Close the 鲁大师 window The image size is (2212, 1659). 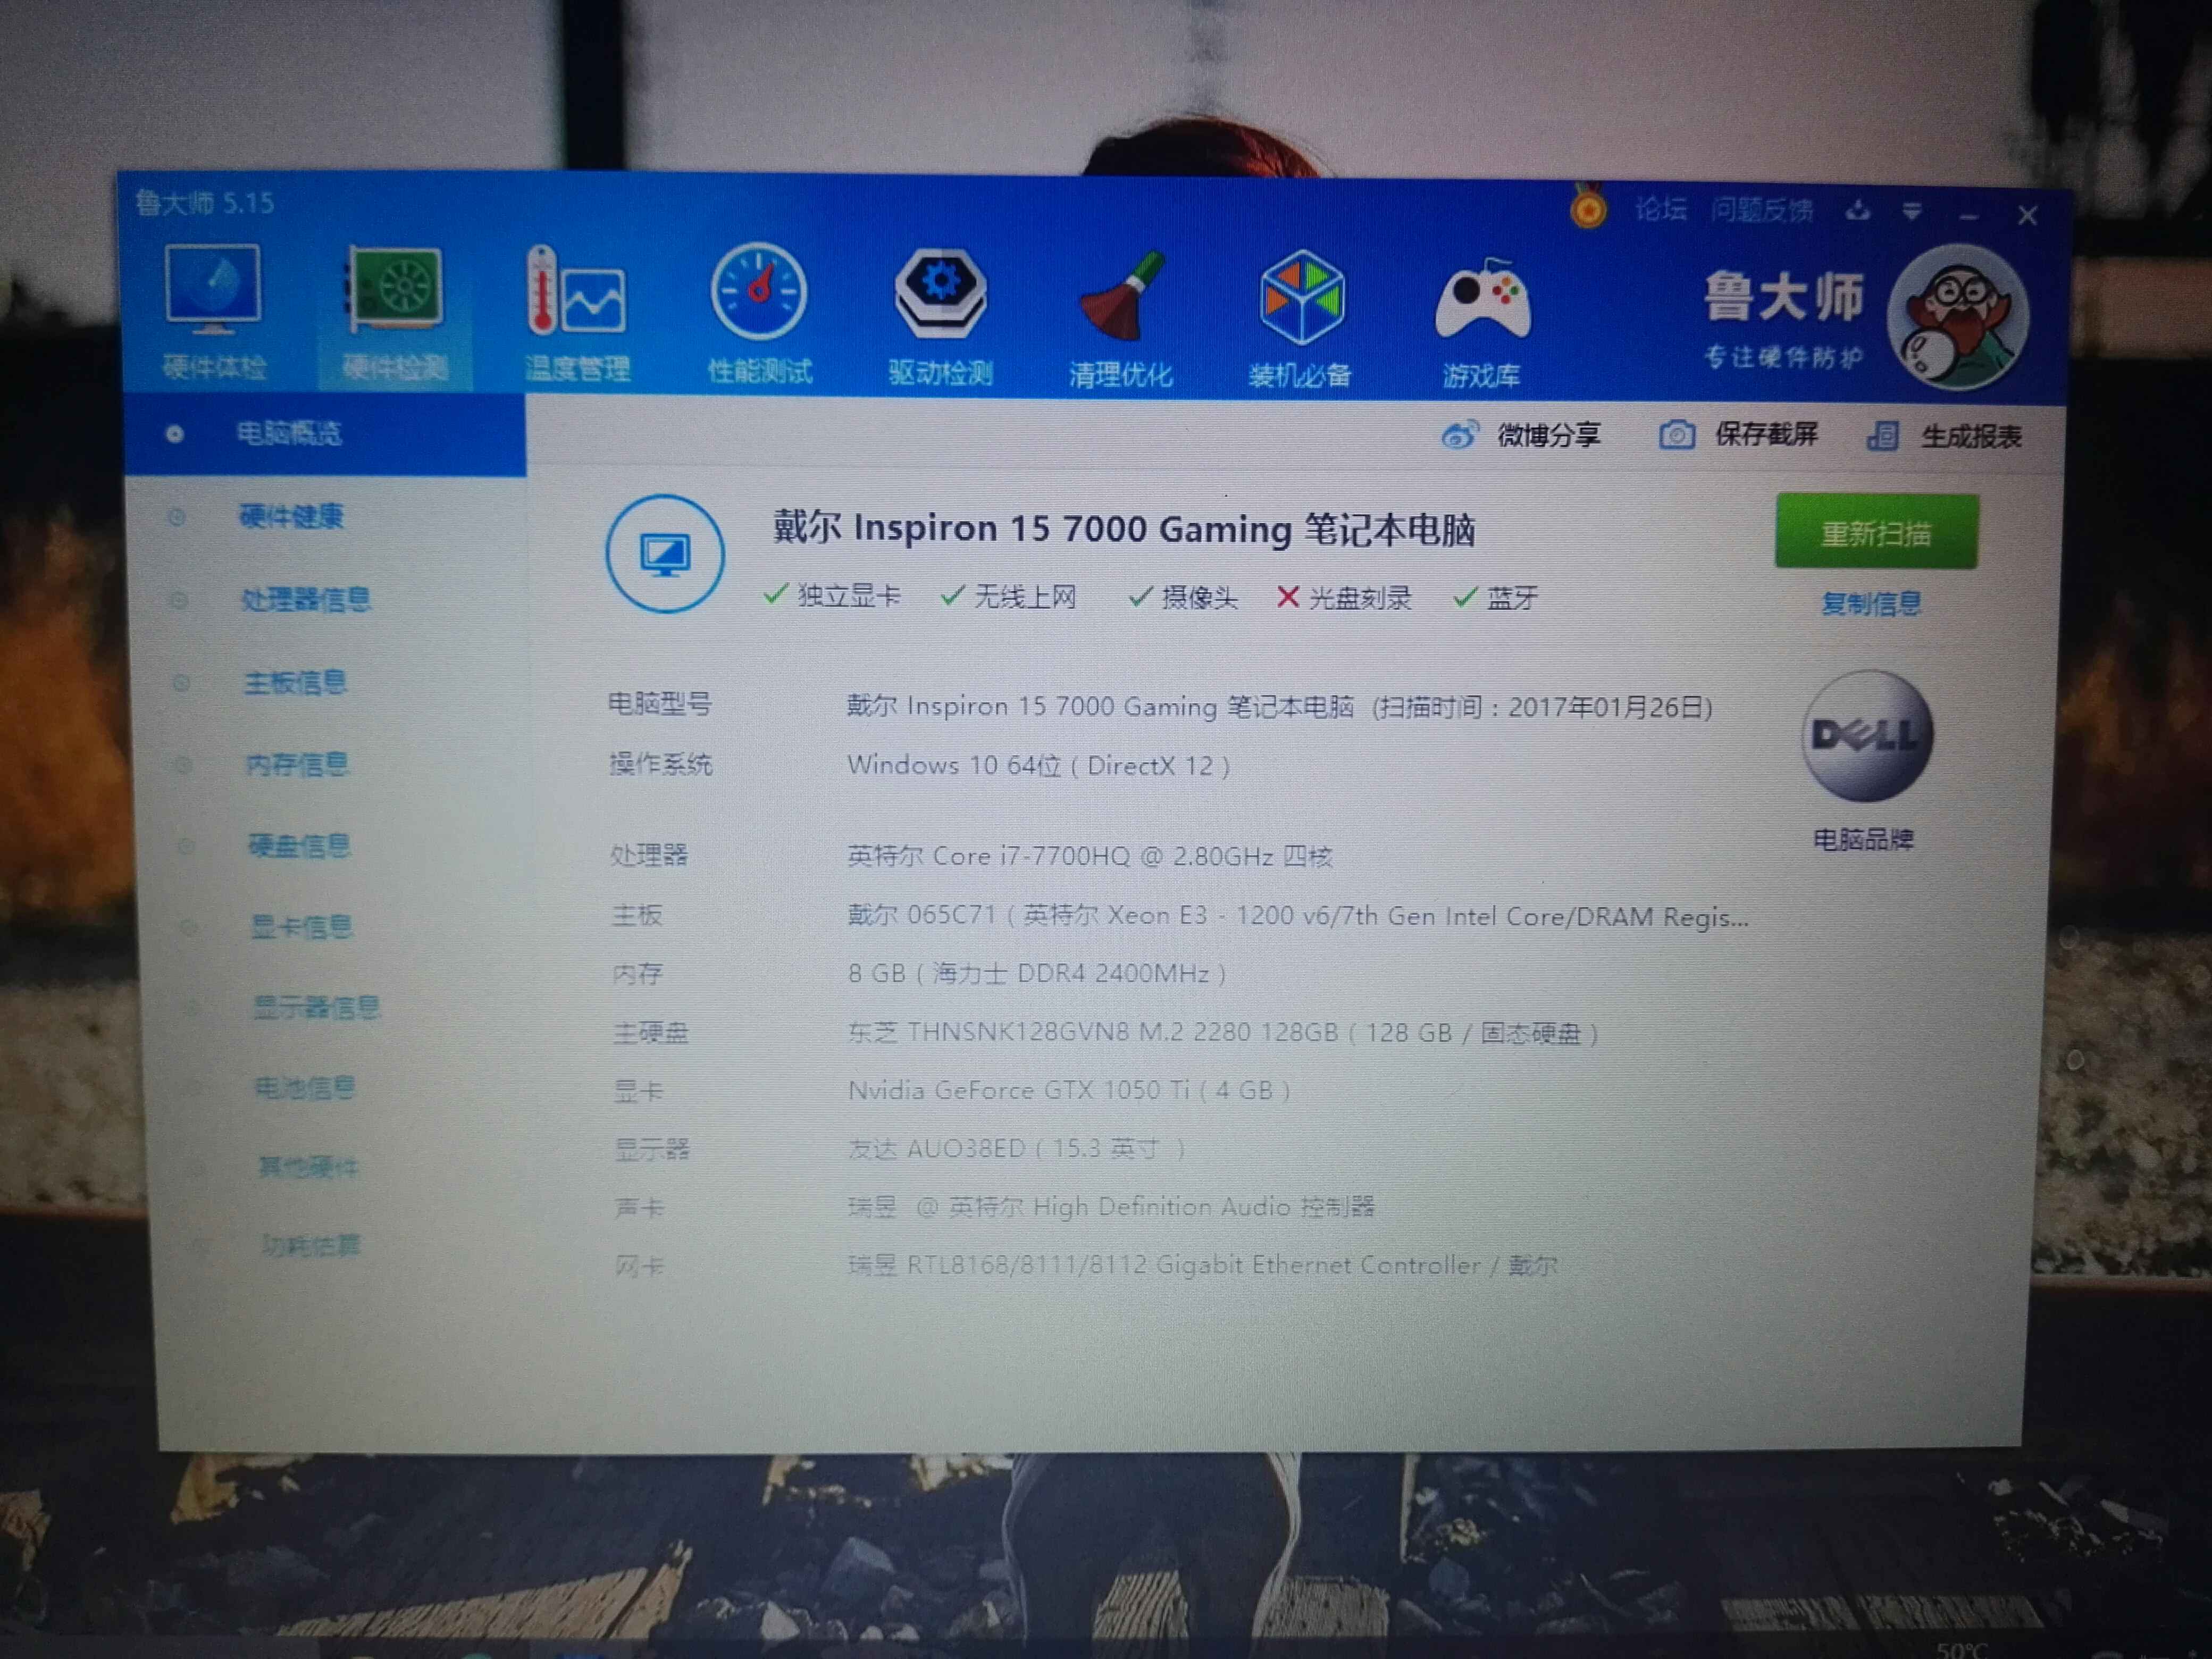click(x=2027, y=215)
